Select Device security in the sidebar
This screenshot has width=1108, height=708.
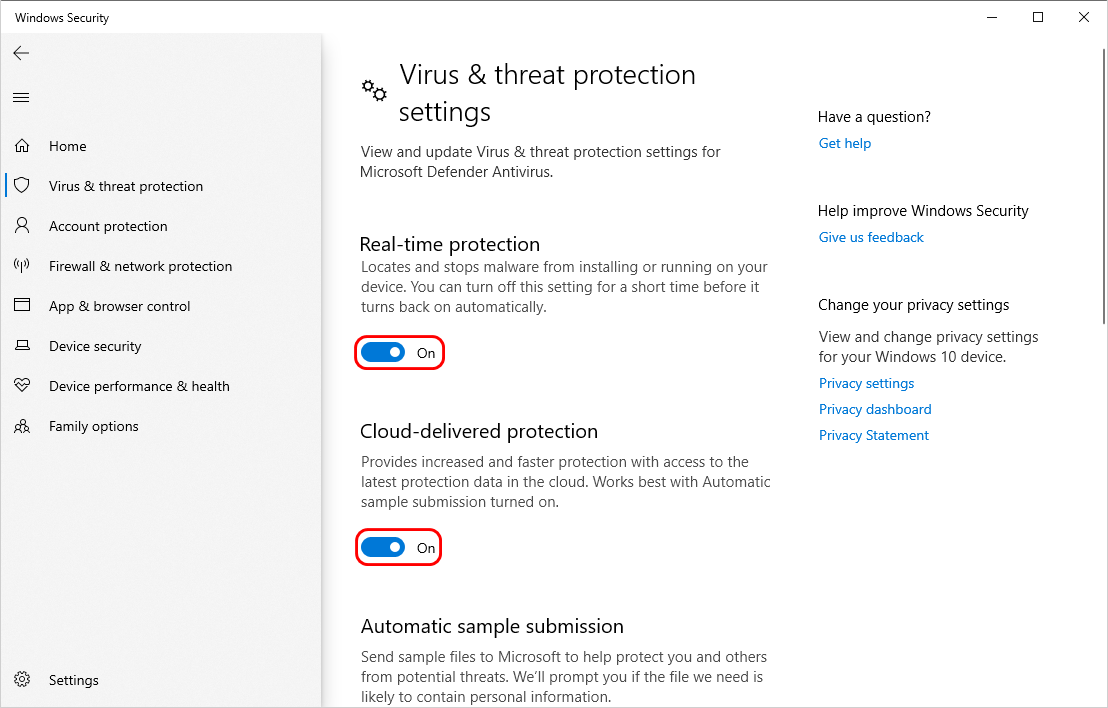(95, 346)
